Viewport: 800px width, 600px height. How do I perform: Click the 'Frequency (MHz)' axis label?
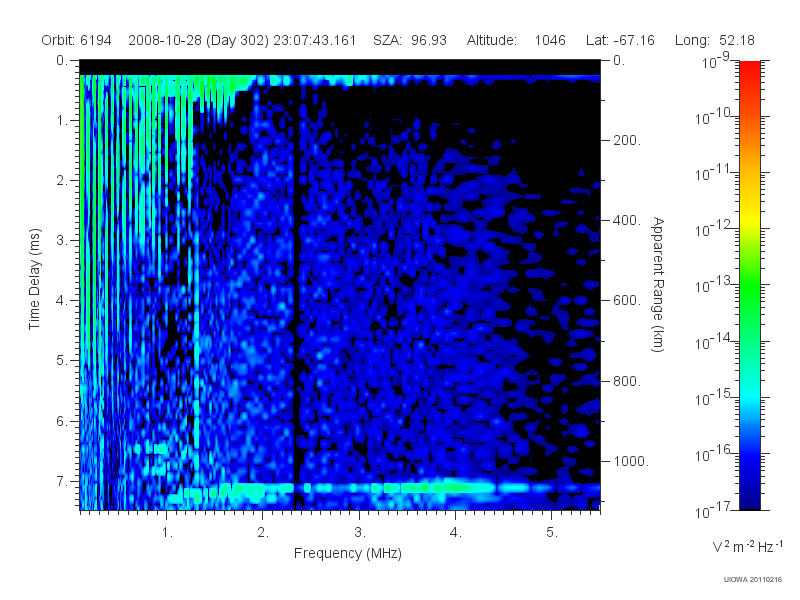pyautogui.click(x=347, y=553)
